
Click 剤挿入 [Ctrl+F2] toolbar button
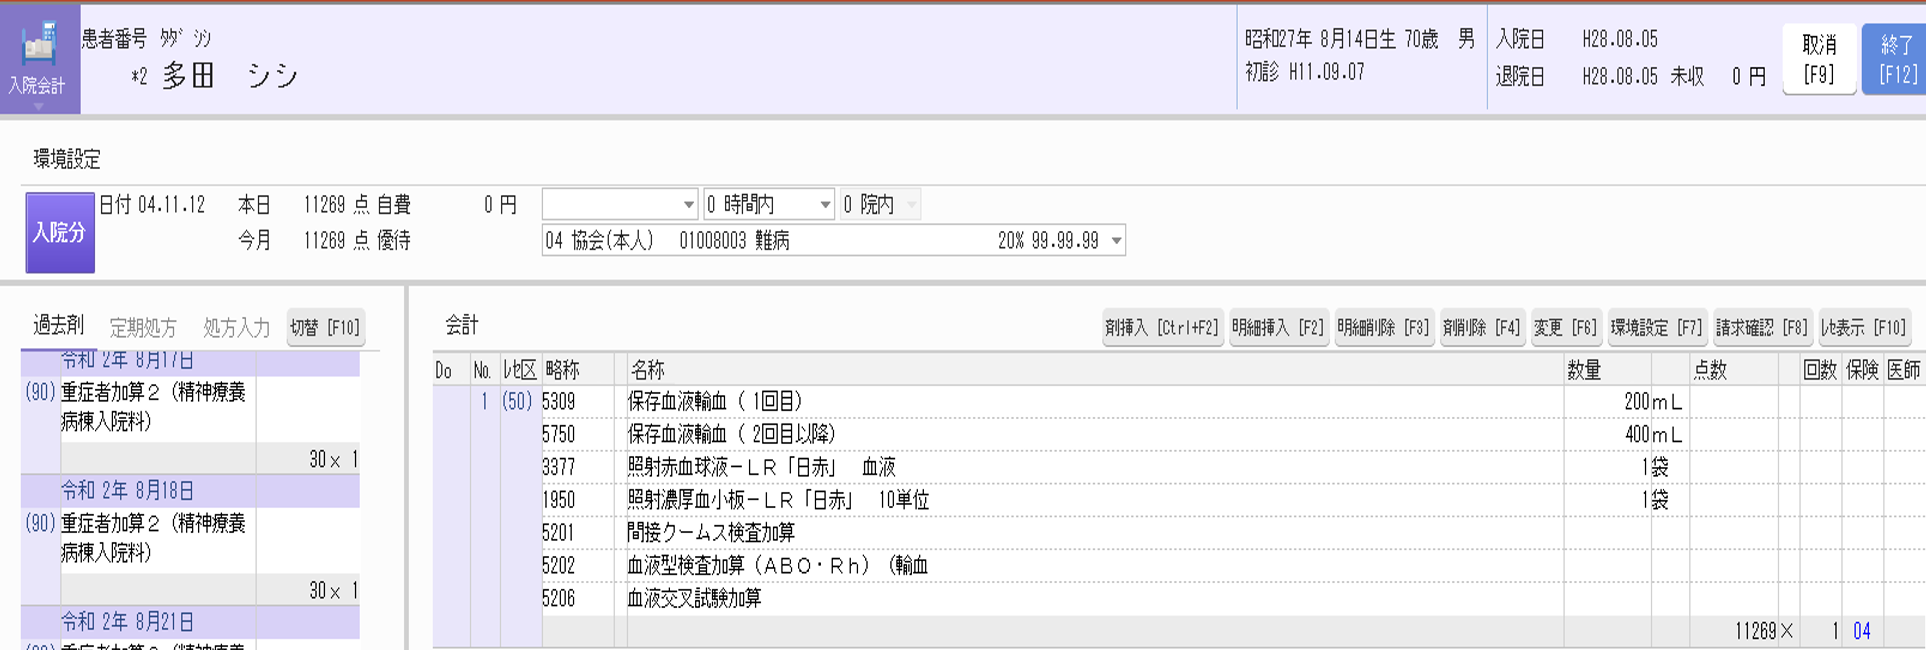pos(1162,328)
